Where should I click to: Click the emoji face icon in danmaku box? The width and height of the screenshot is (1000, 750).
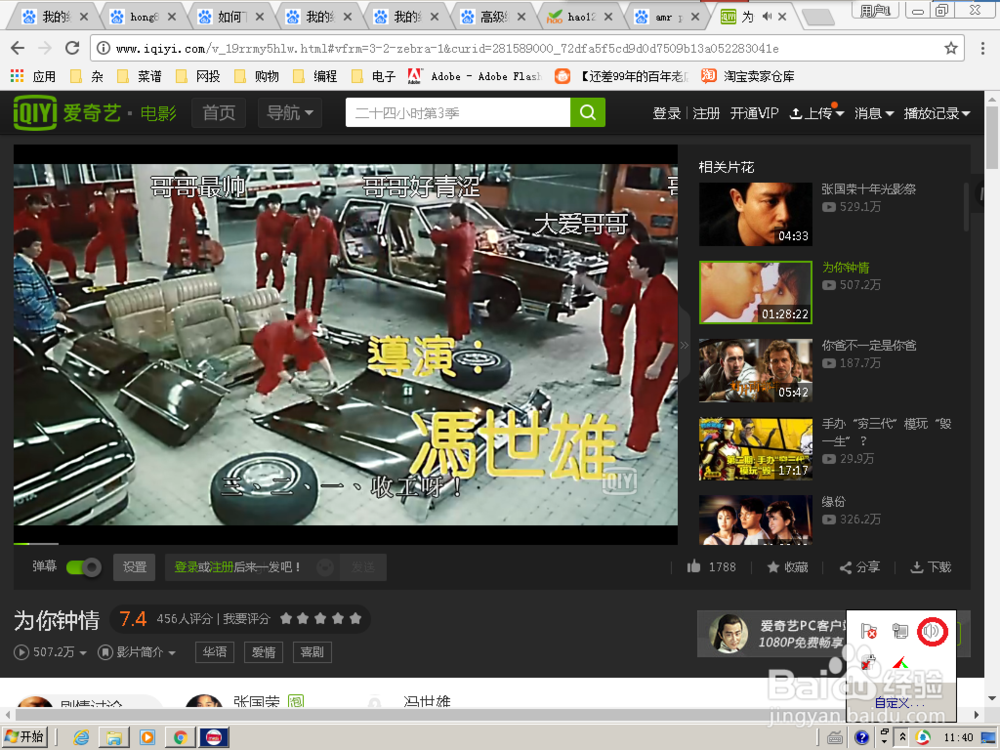(x=325, y=567)
